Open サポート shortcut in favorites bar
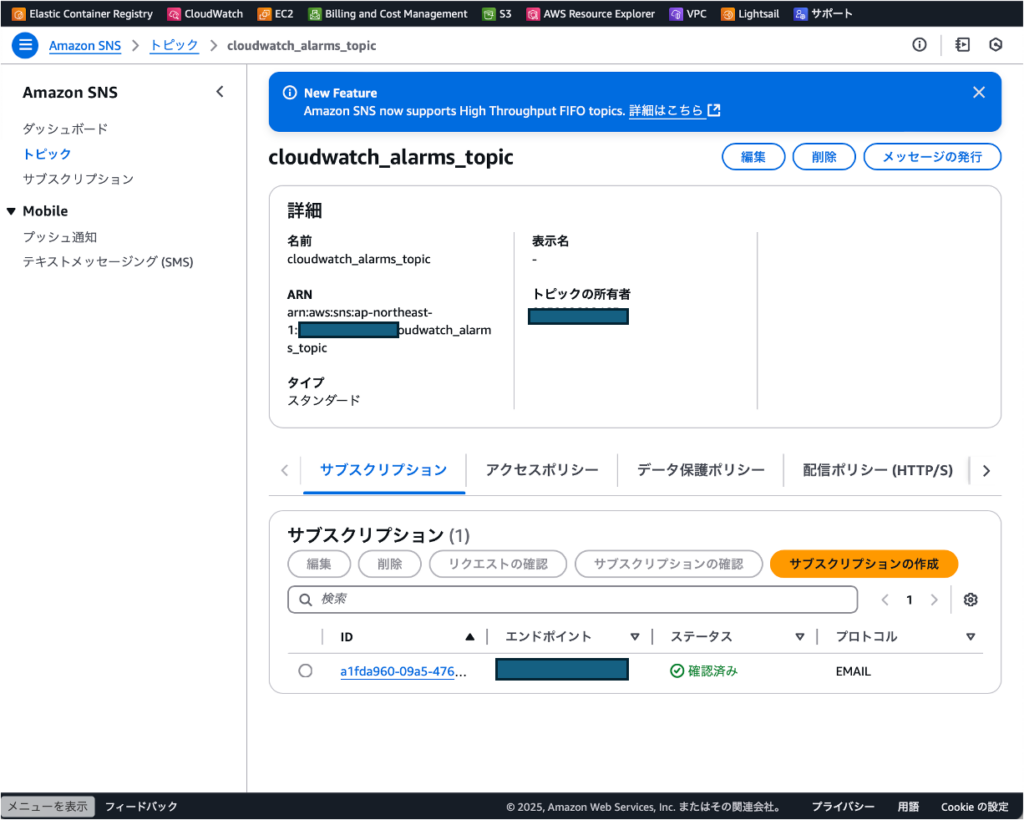This screenshot has height=820, width=1024. click(823, 14)
